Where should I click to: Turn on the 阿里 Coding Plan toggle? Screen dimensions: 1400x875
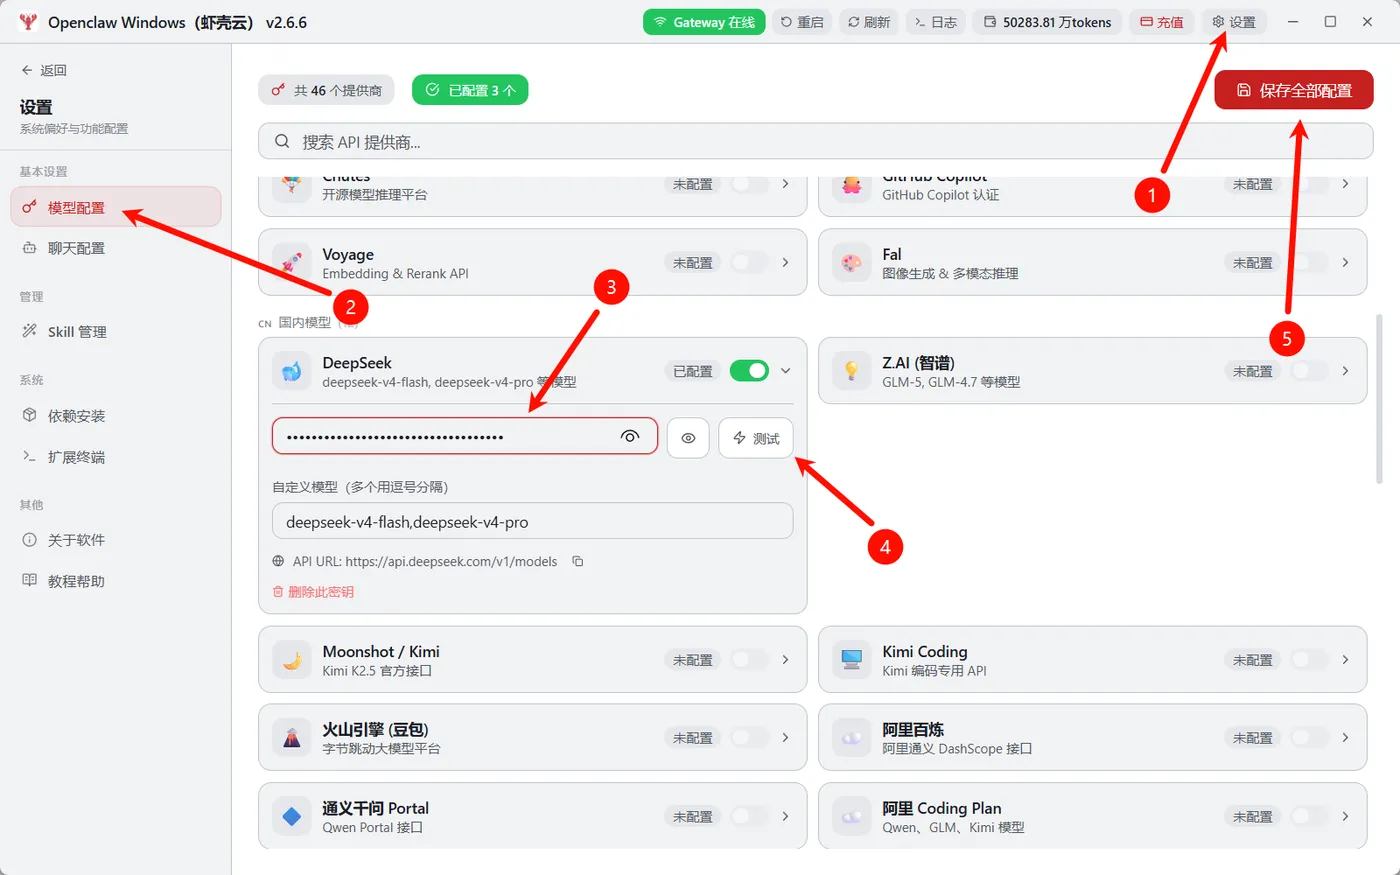point(1309,816)
